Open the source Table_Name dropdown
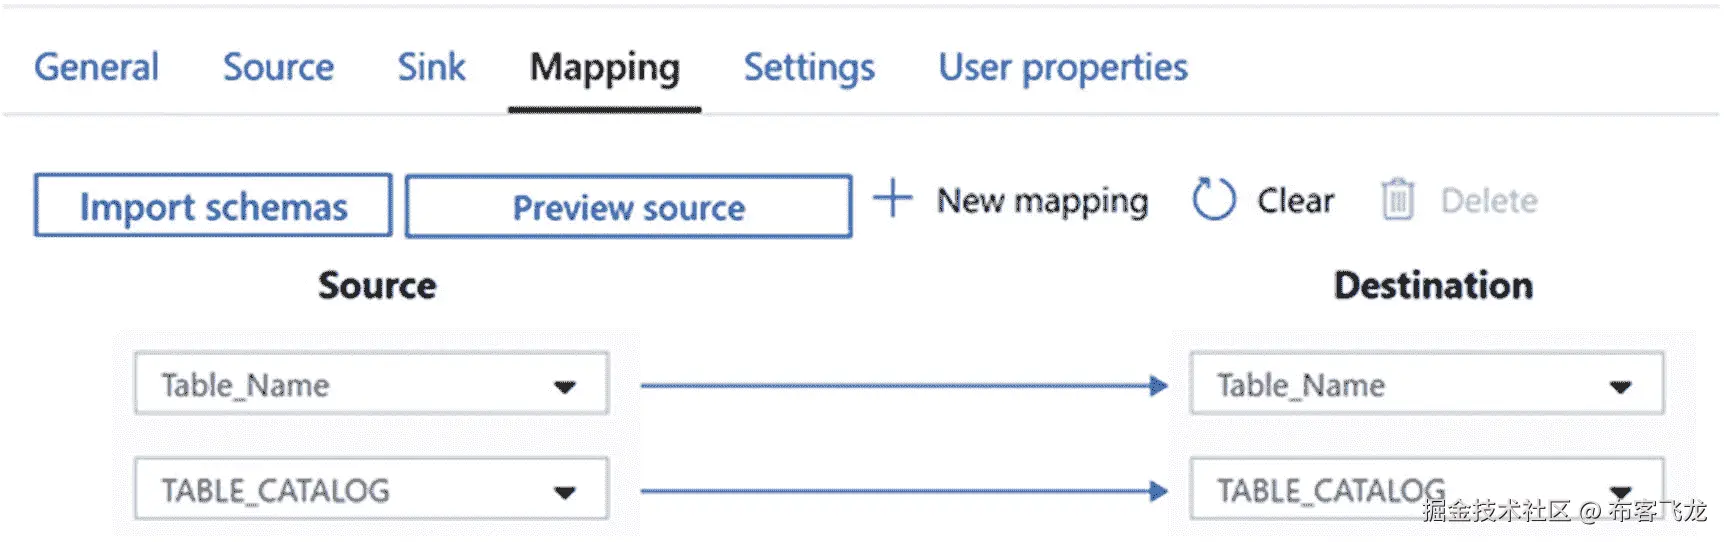 coord(372,384)
